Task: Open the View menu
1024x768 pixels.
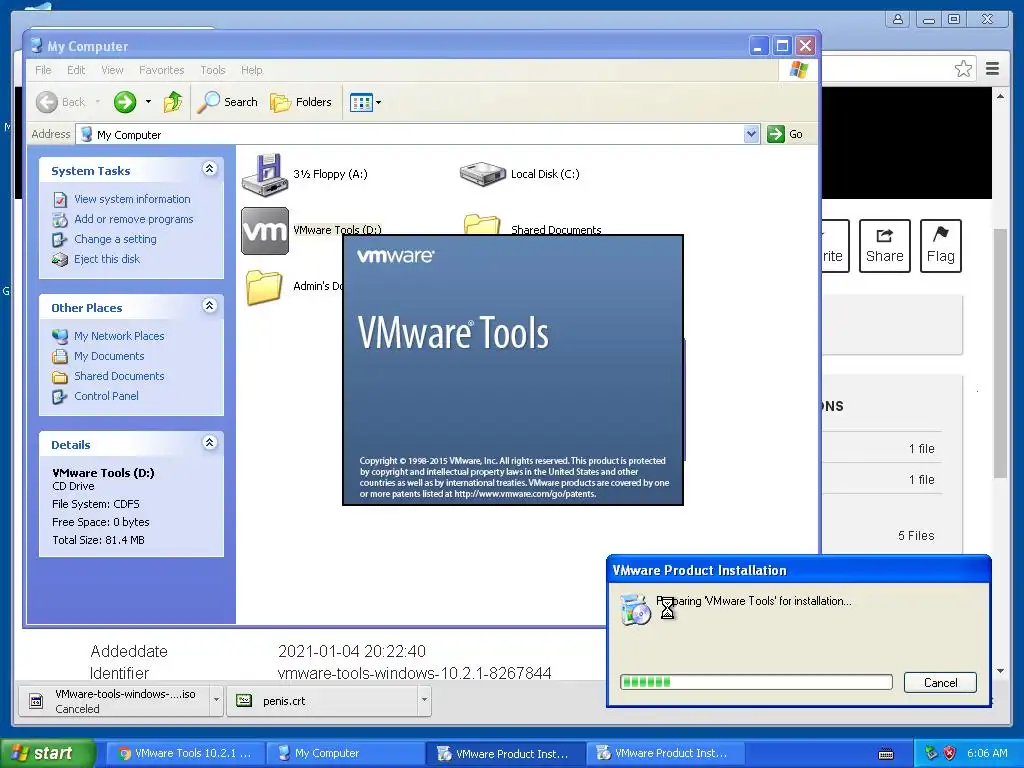Action: point(112,70)
